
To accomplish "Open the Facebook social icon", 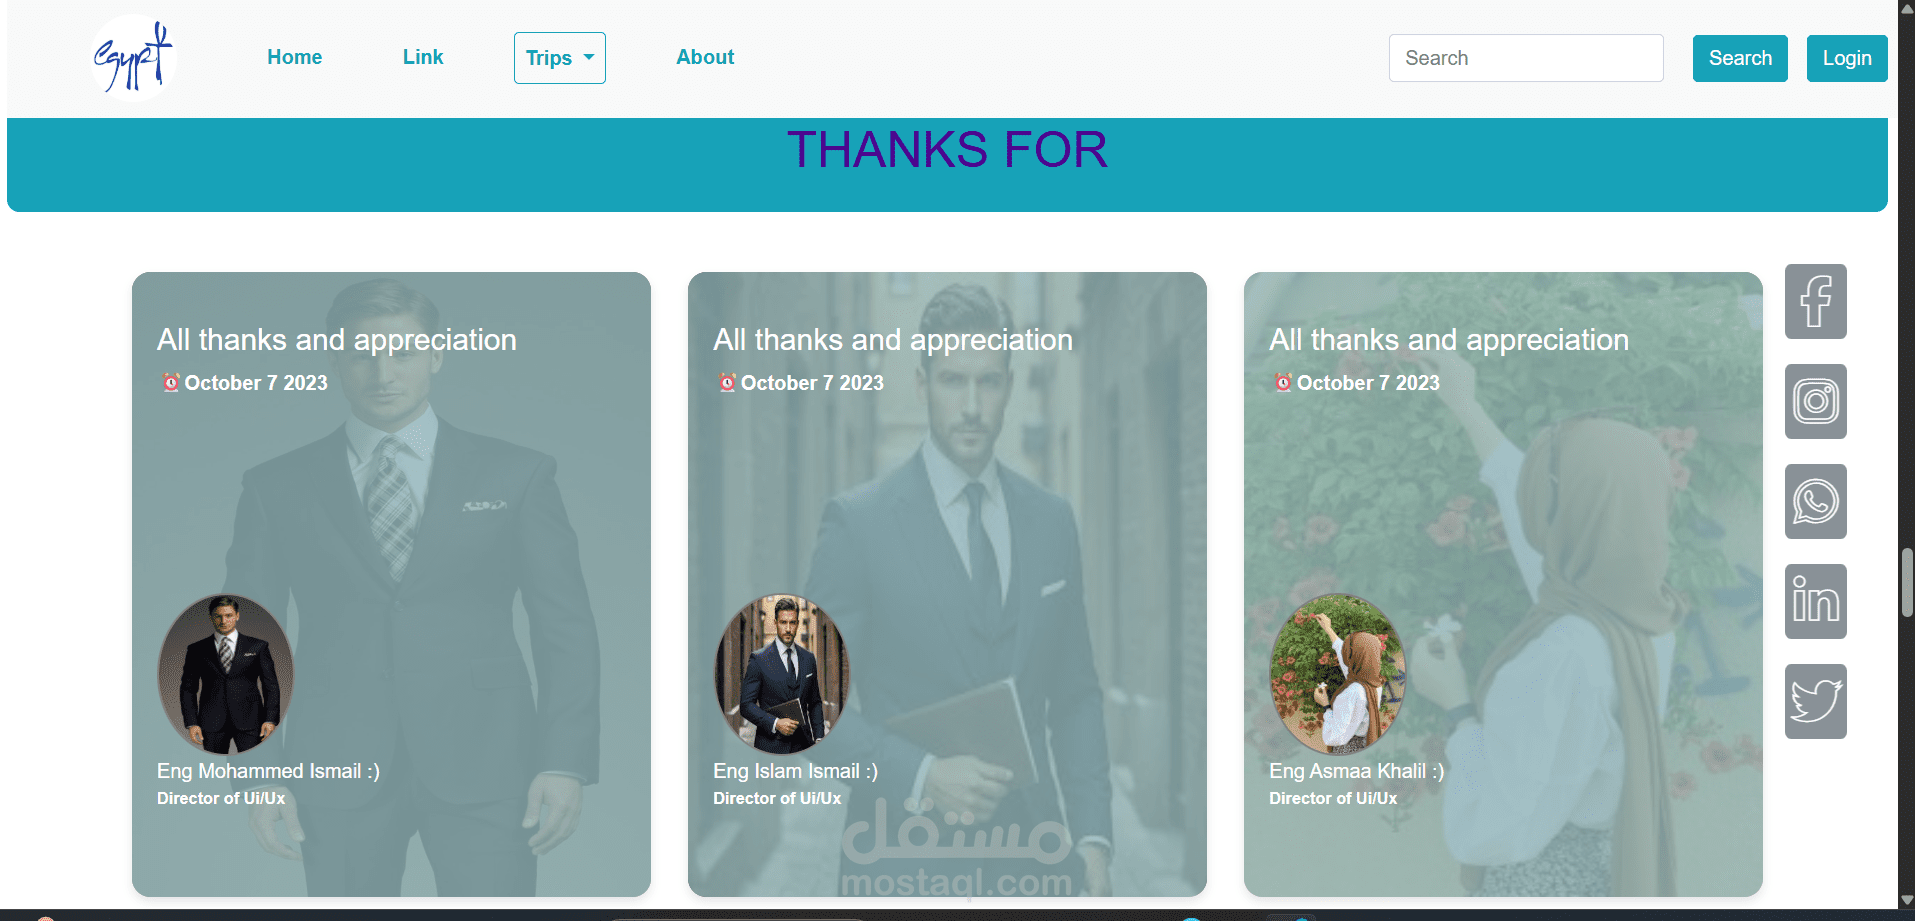I will (x=1815, y=301).
